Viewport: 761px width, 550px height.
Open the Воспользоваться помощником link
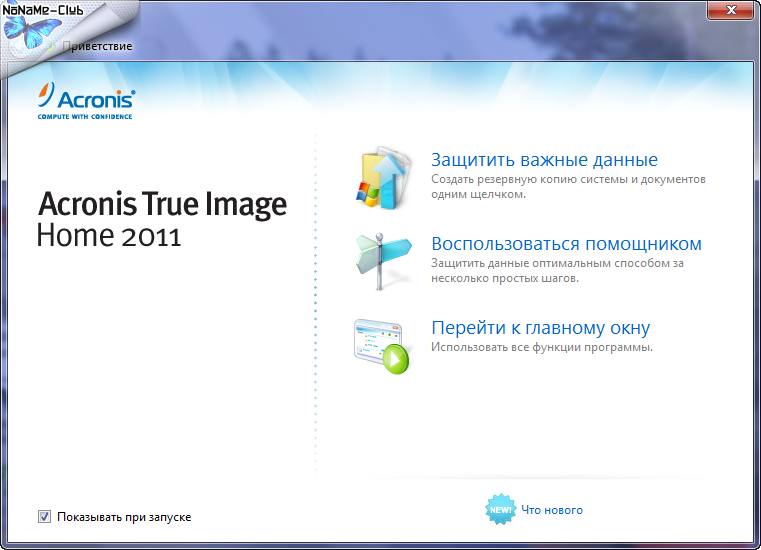(x=566, y=244)
